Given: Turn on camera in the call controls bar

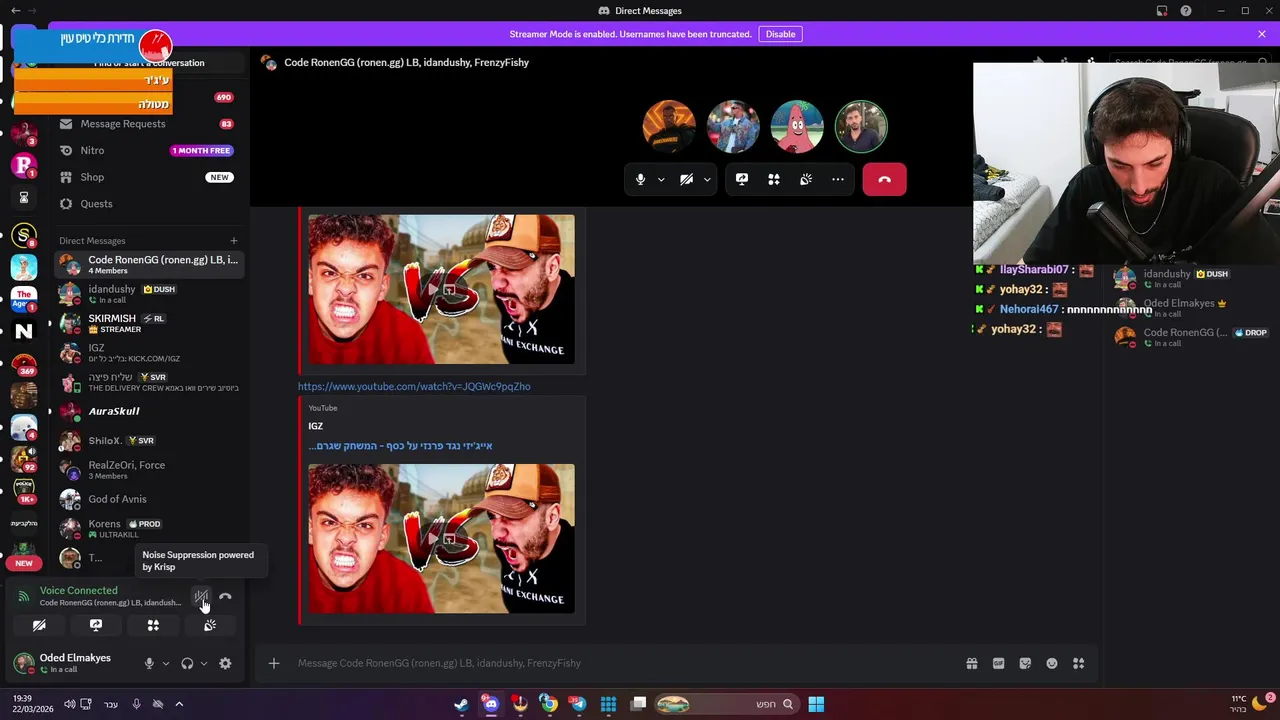Looking at the screenshot, I should [x=686, y=179].
